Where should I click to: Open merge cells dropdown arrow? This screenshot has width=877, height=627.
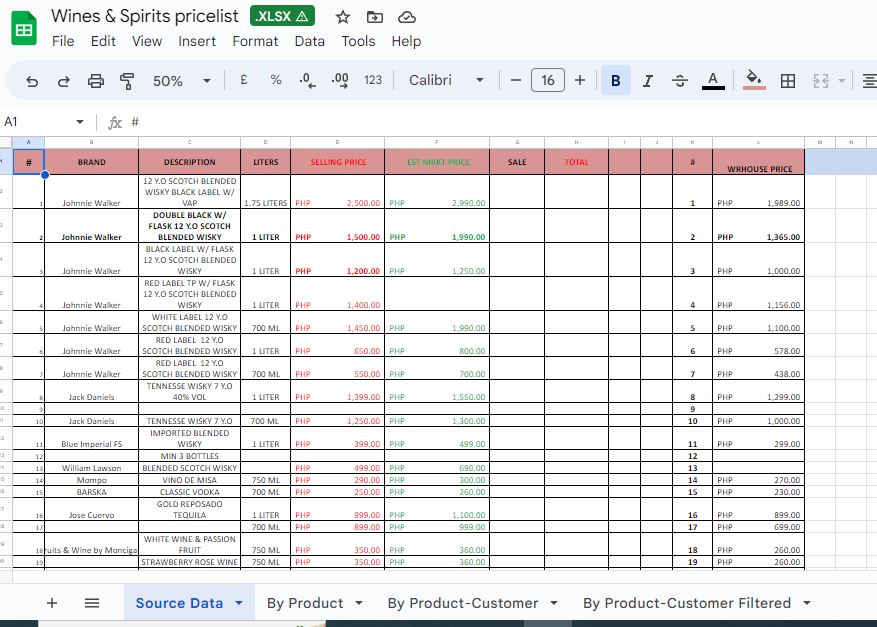pos(841,81)
